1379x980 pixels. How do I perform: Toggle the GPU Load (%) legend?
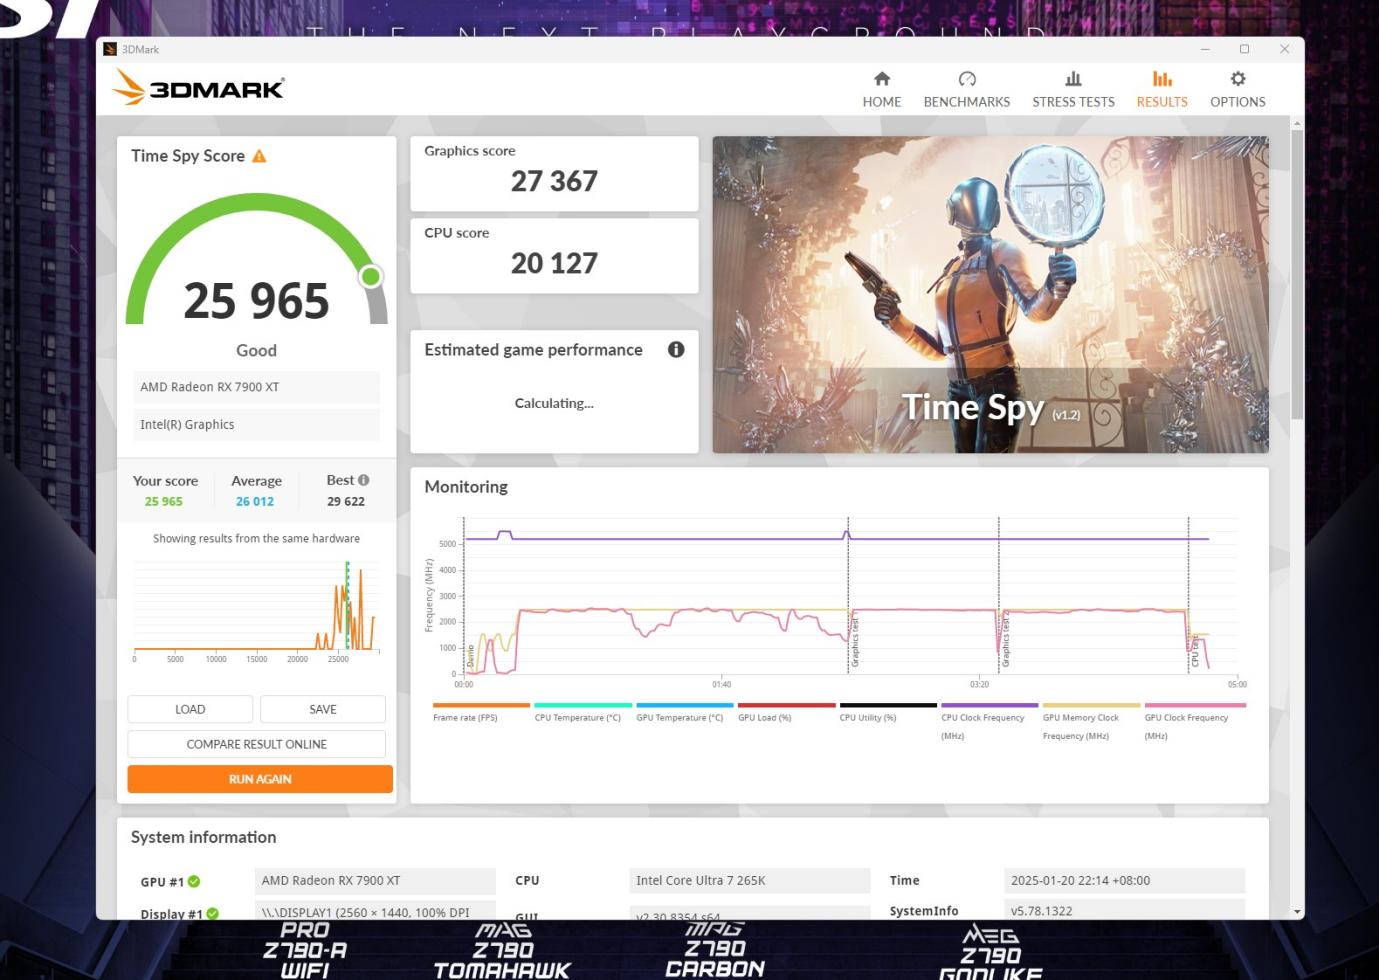(x=786, y=712)
